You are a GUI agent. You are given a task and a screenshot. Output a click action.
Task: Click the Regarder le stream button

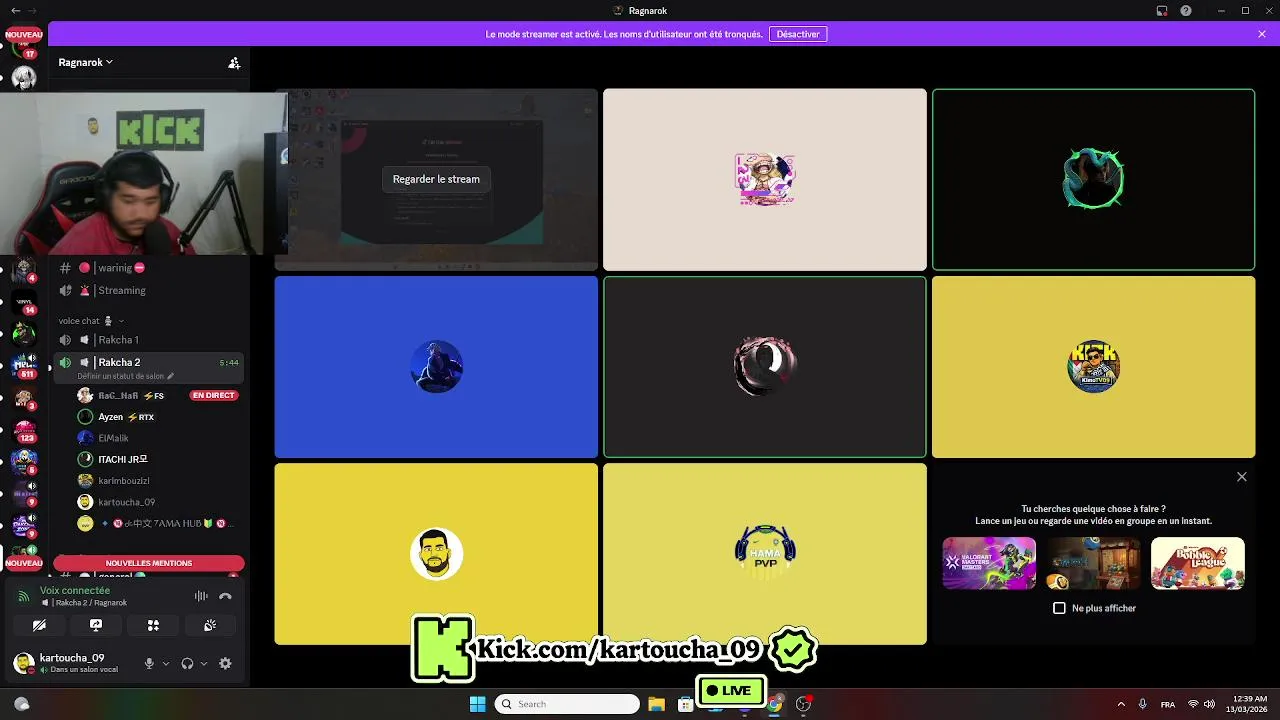(x=436, y=179)
